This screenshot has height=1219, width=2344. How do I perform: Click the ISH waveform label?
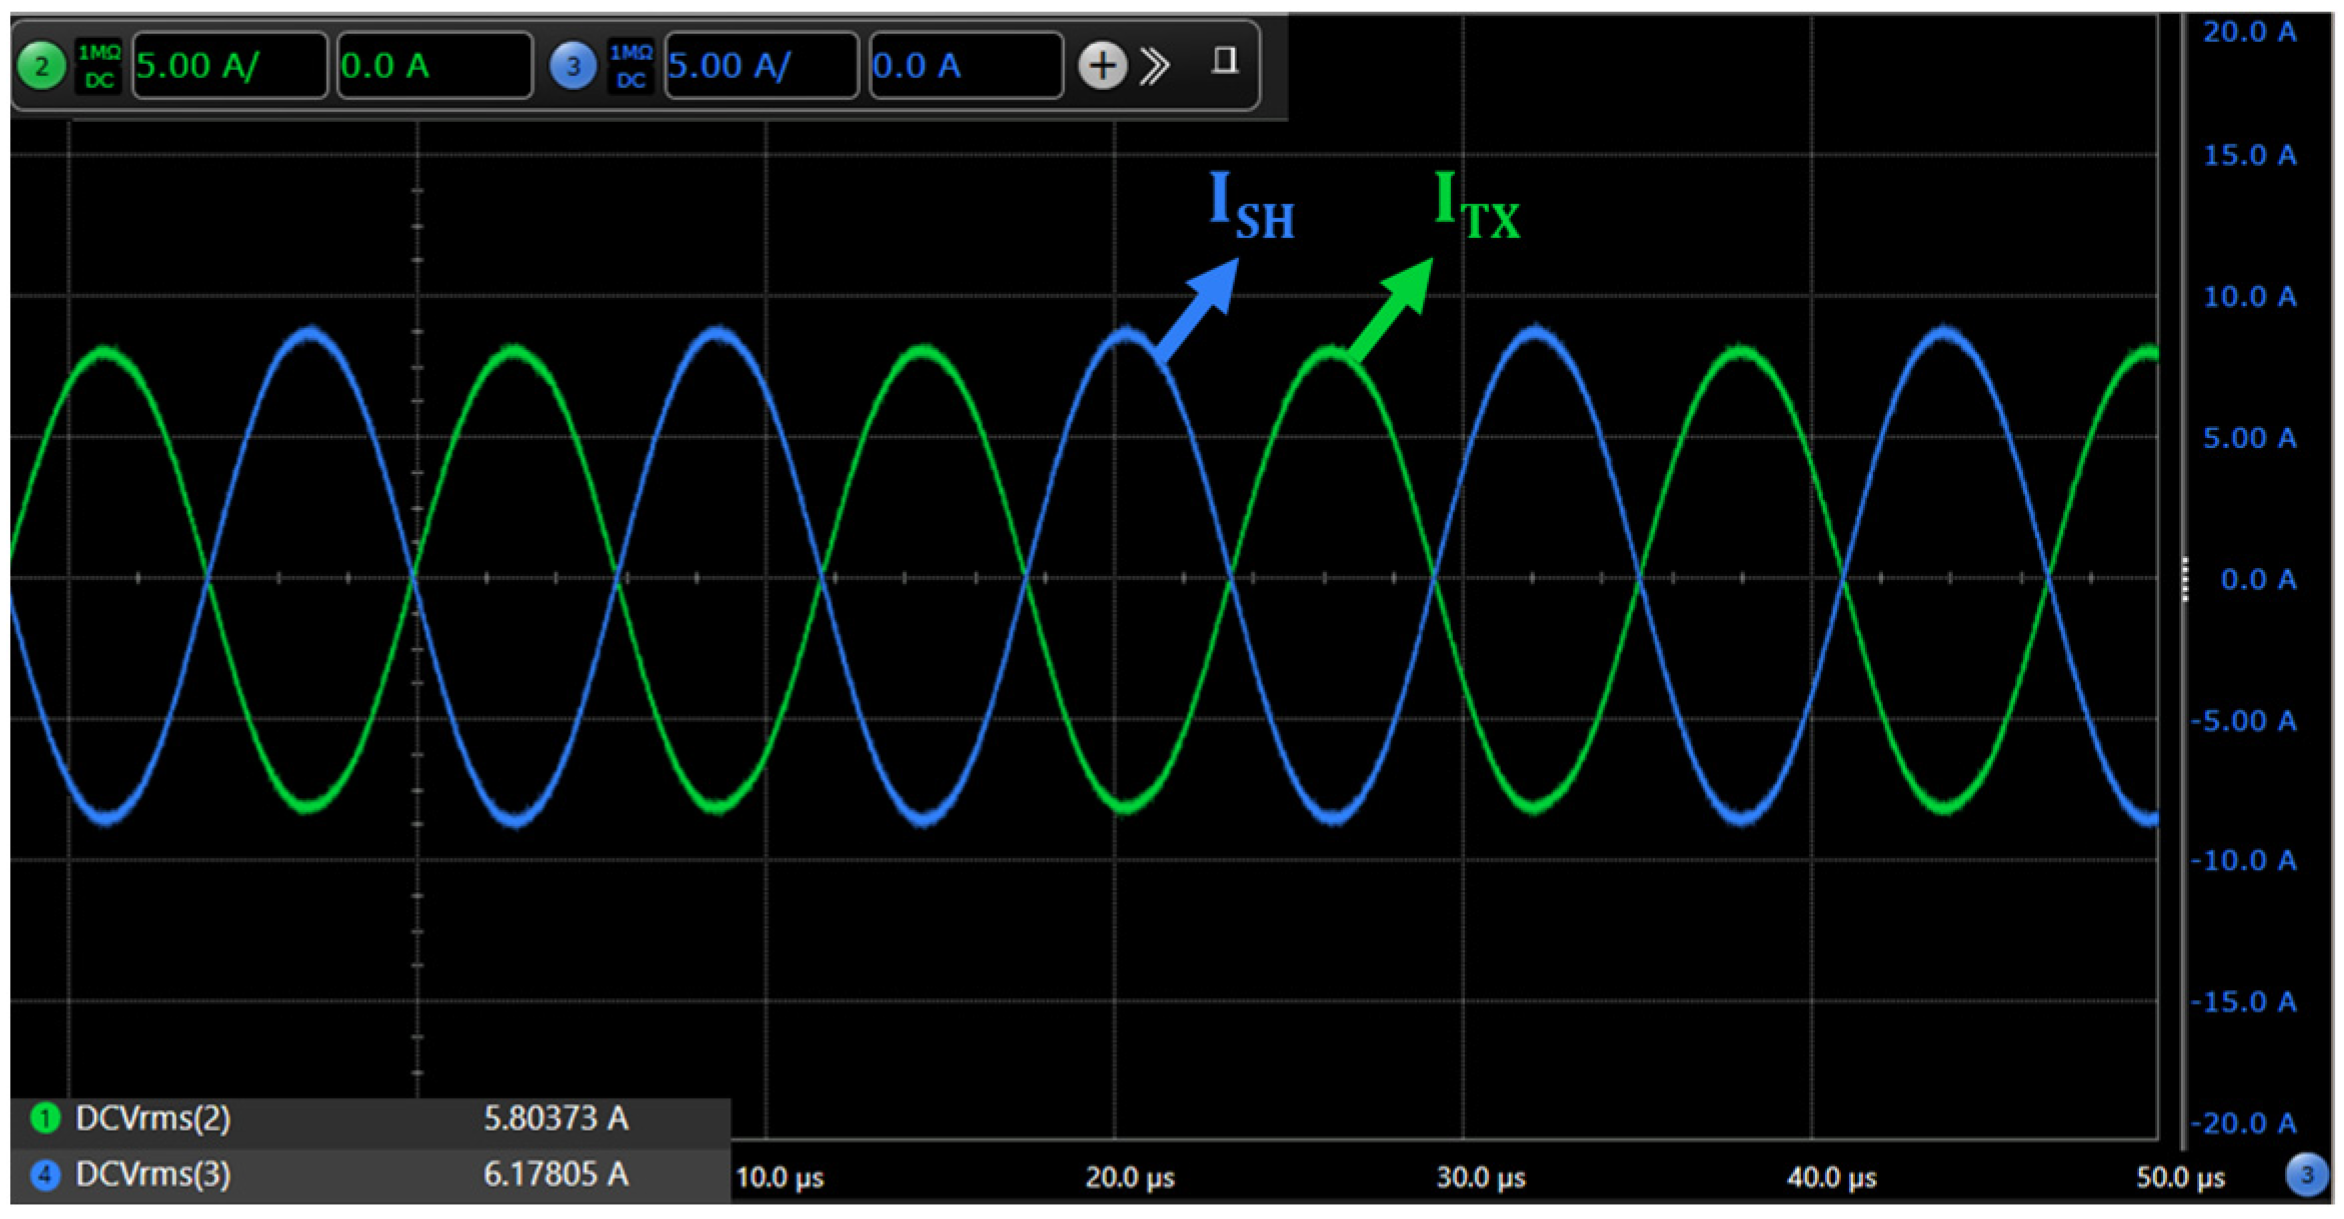point(1250,205)
